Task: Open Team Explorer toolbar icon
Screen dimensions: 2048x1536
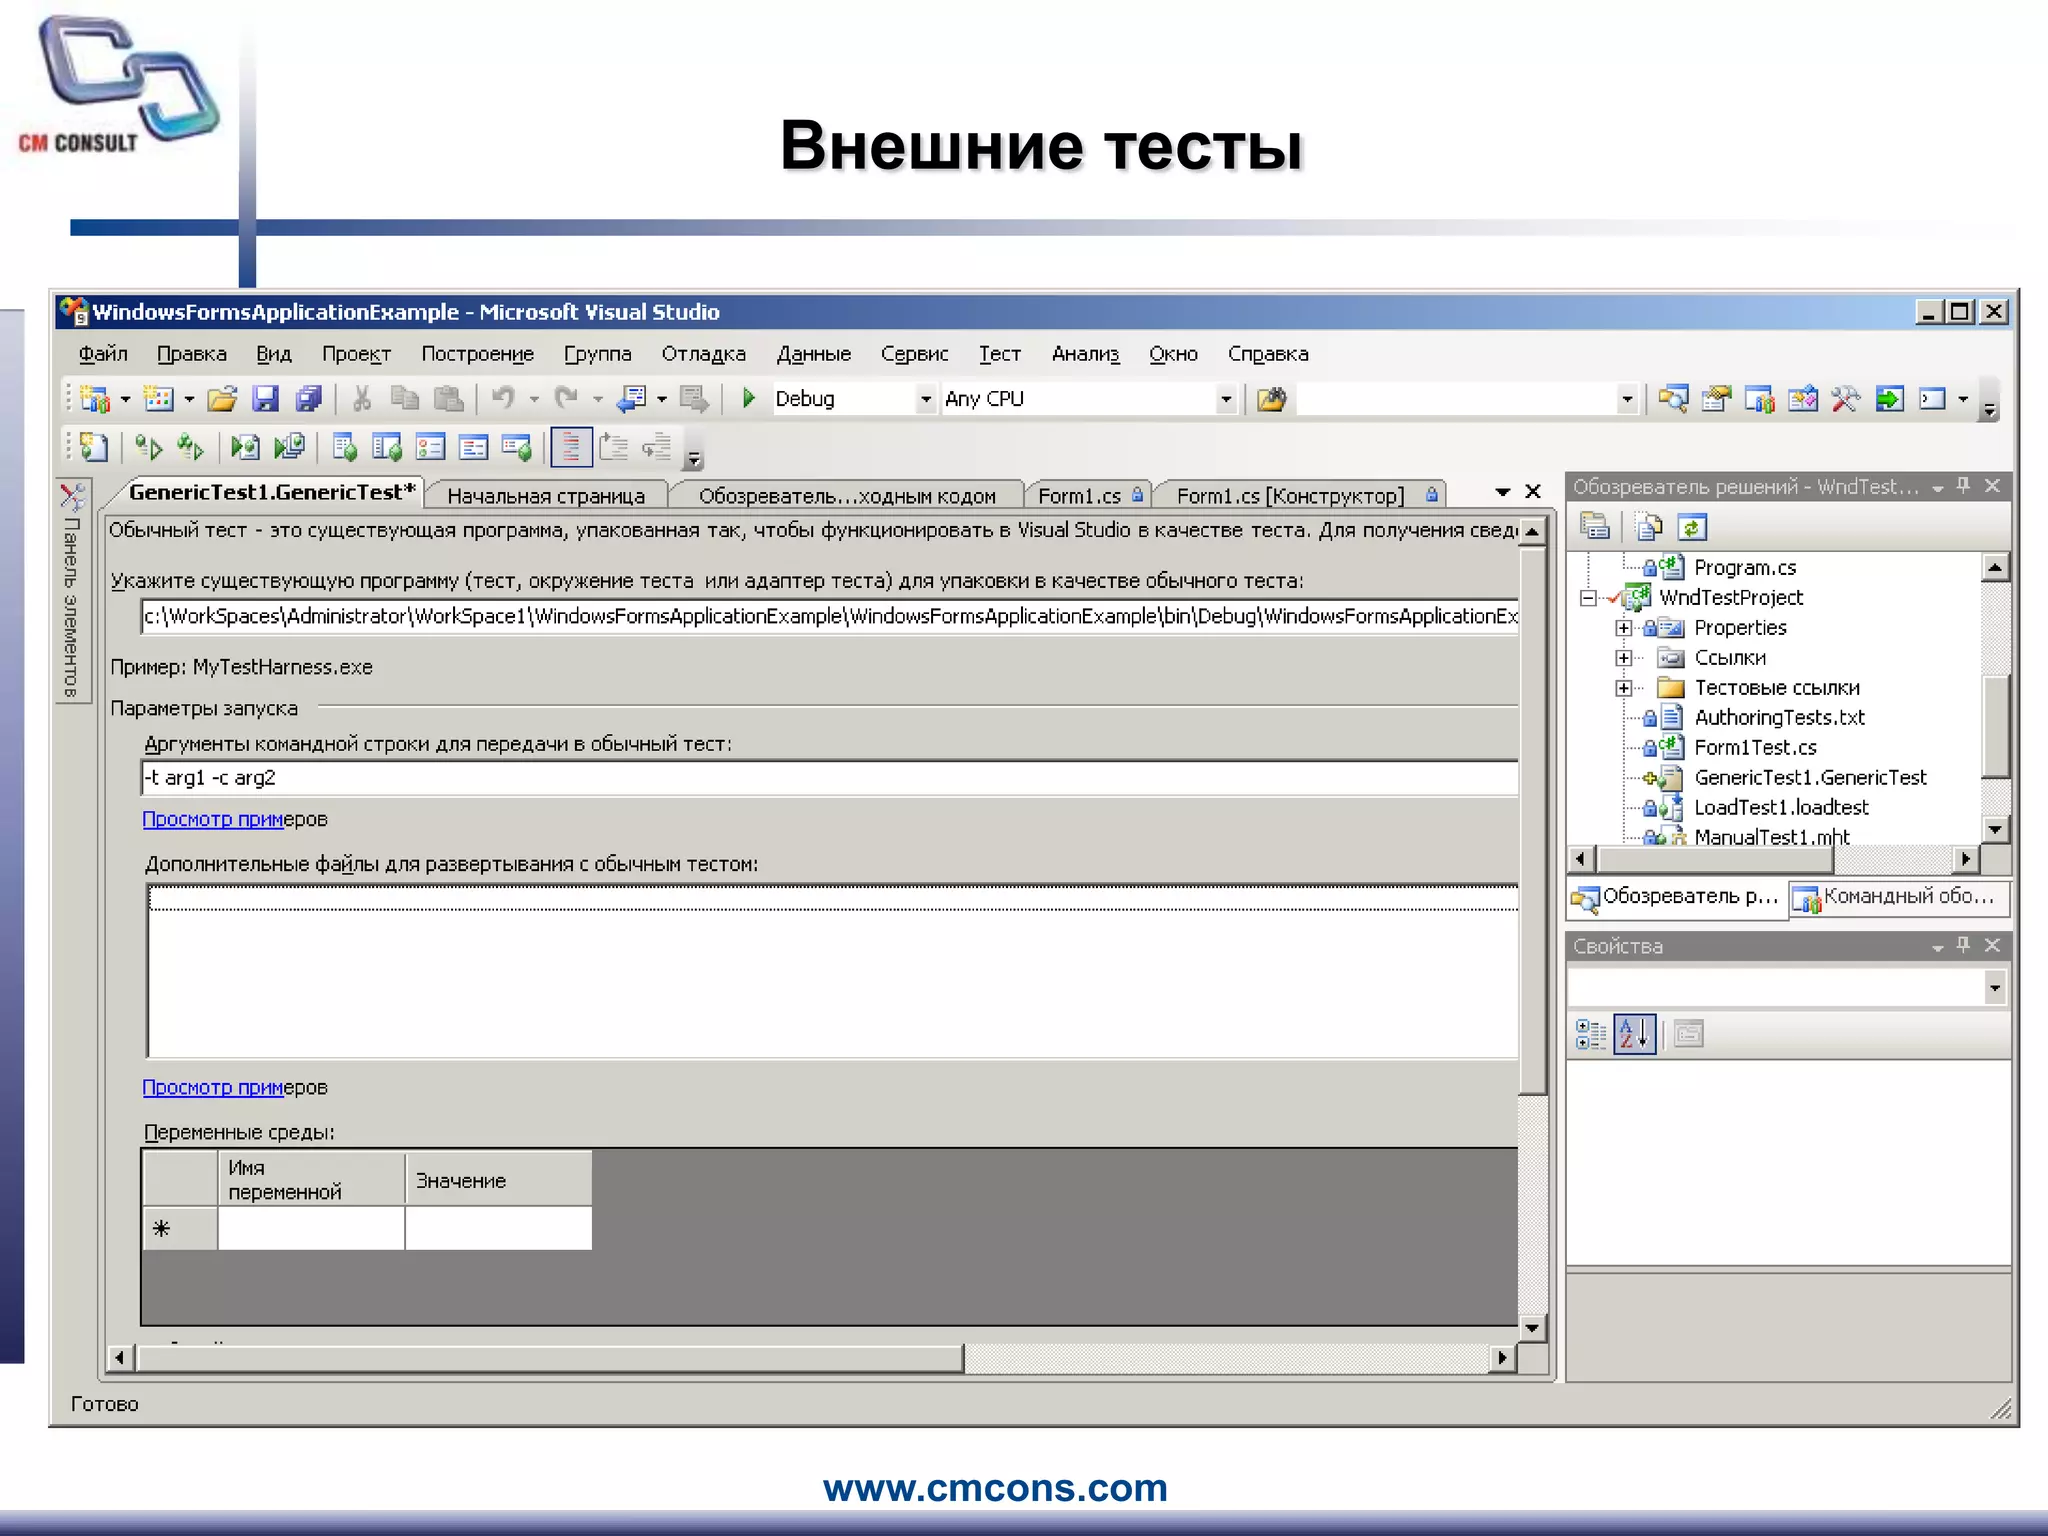Action: tap(1759, 399)
